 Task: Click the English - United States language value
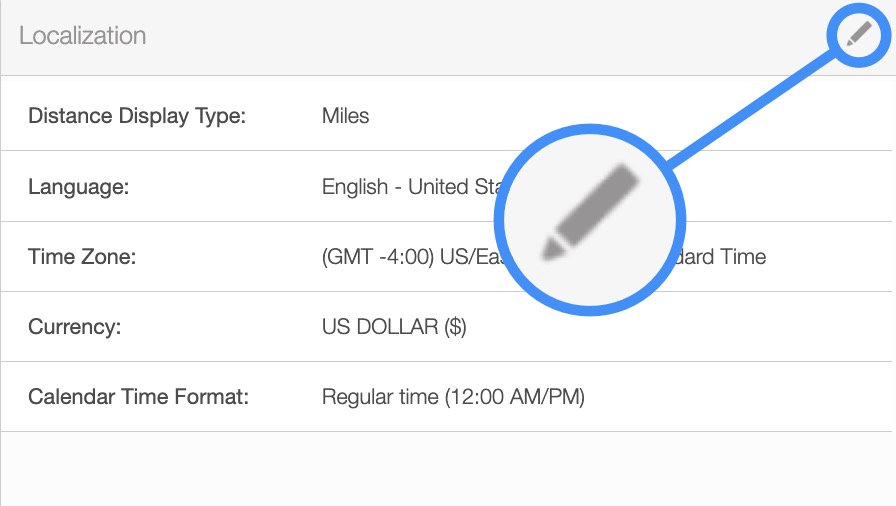410,187
